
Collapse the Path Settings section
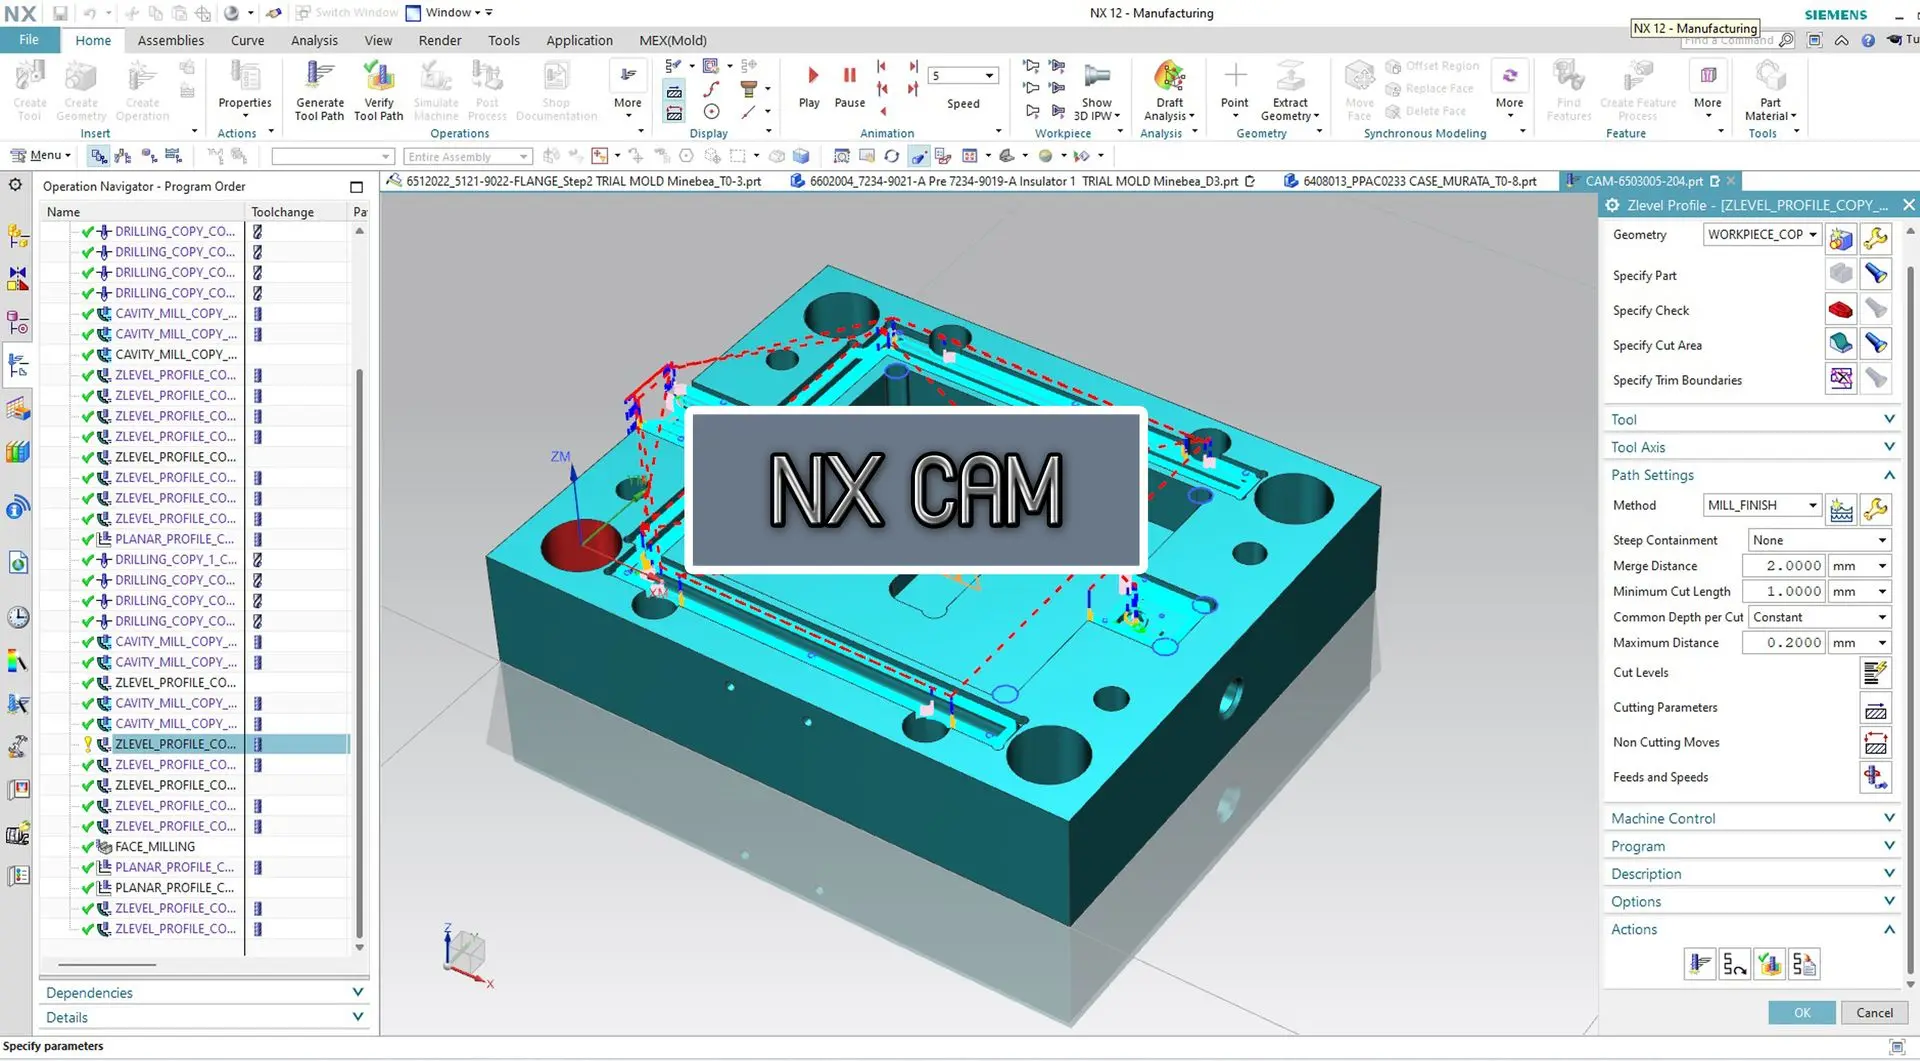[1751, 475]
